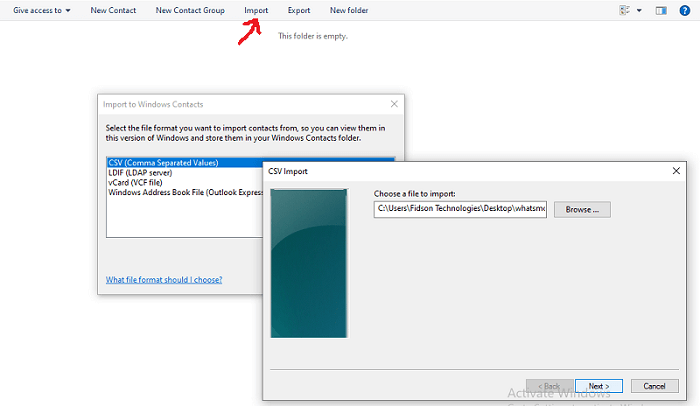
Task: Create a New Contact Group
Action: click(x=190, y=10)
